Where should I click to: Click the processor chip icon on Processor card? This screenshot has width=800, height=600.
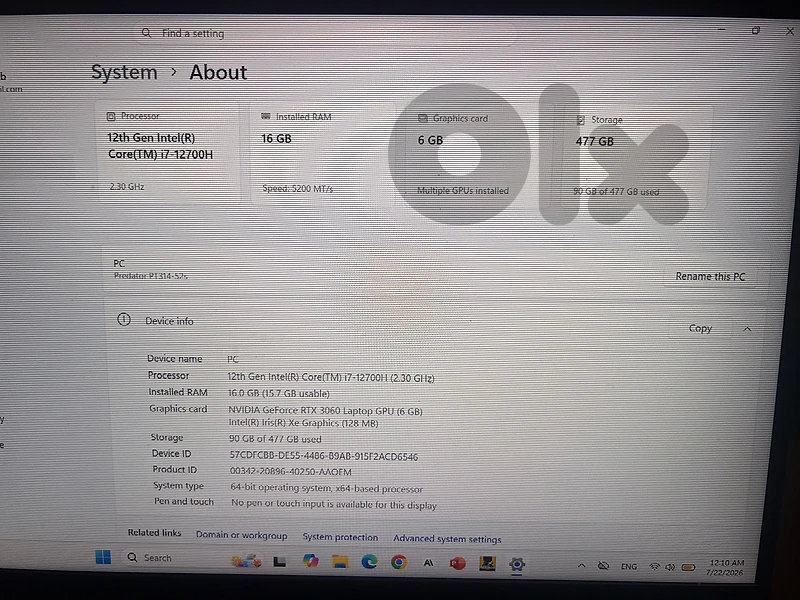click(x=111, y=116)
